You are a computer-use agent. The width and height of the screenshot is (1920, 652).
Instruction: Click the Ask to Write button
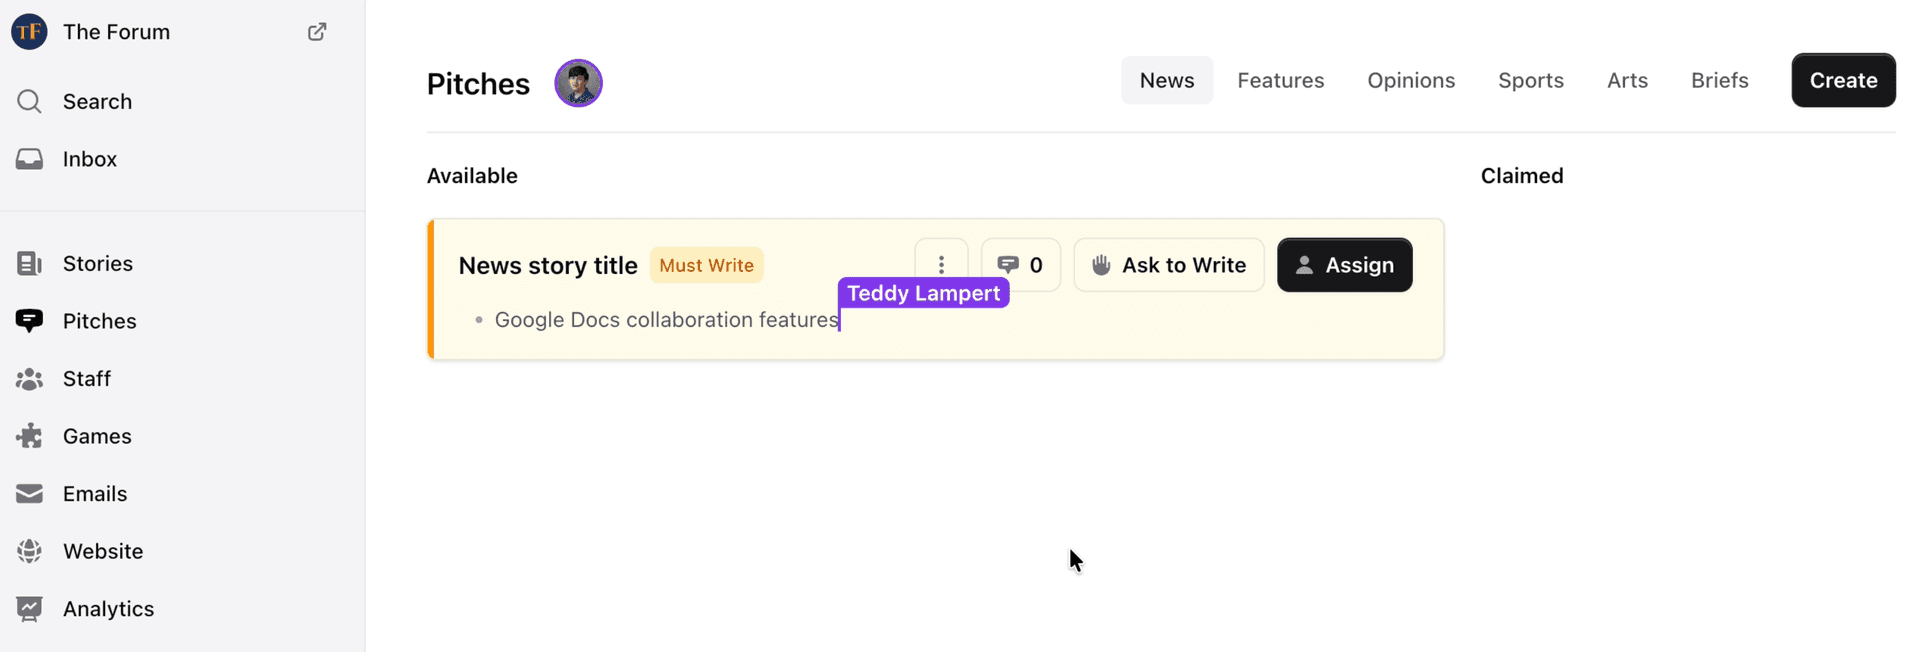tap(1168, 265)
